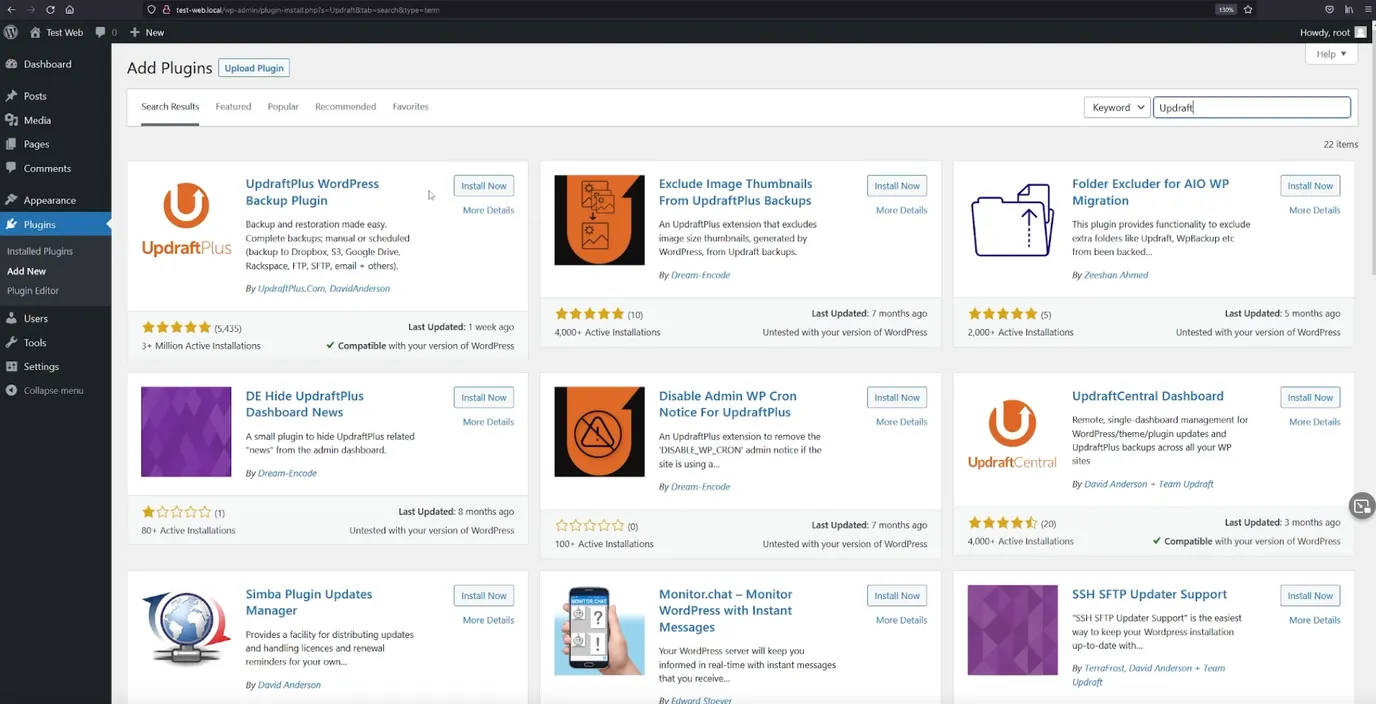Image resolution: width=1376 pixels, height=704 pixels.
Task: Open Settings in the sidebar
Action: click(41, 366)
